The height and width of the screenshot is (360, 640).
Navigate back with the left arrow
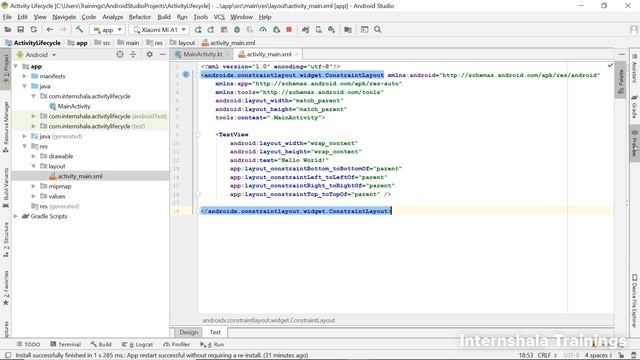pos(50,29)
